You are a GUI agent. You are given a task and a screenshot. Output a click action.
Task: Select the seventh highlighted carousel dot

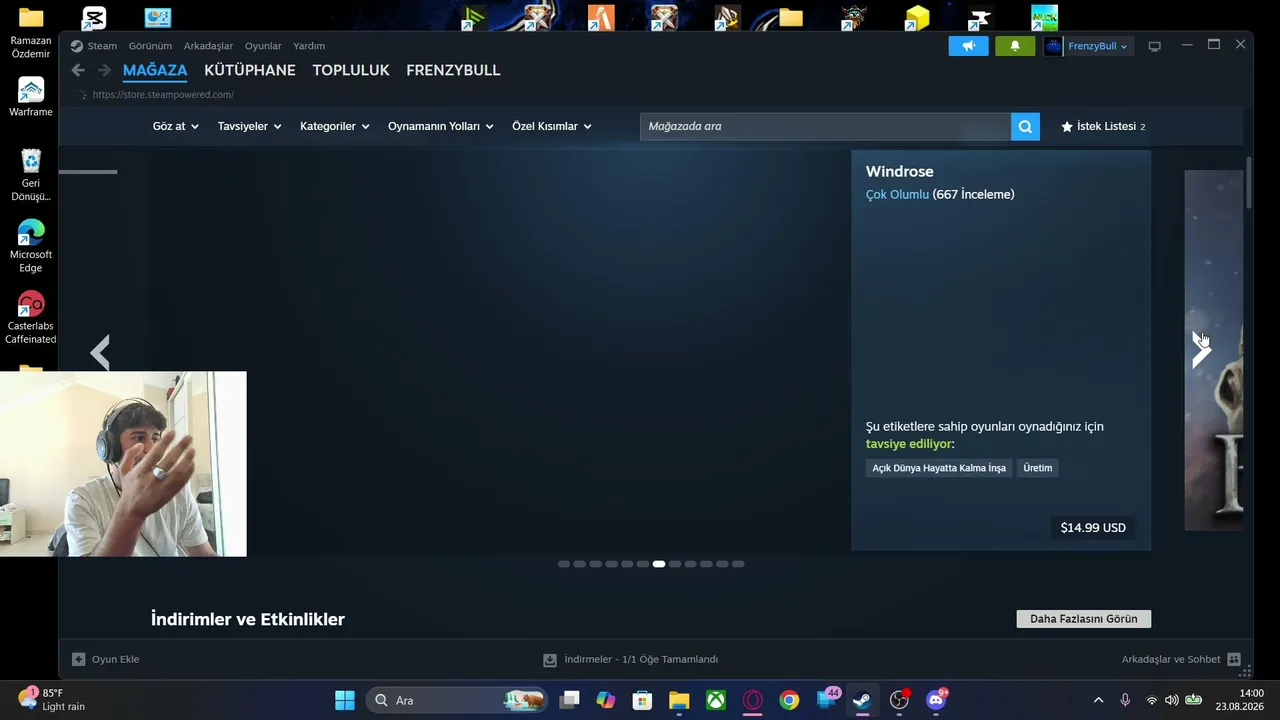point(659,564)
